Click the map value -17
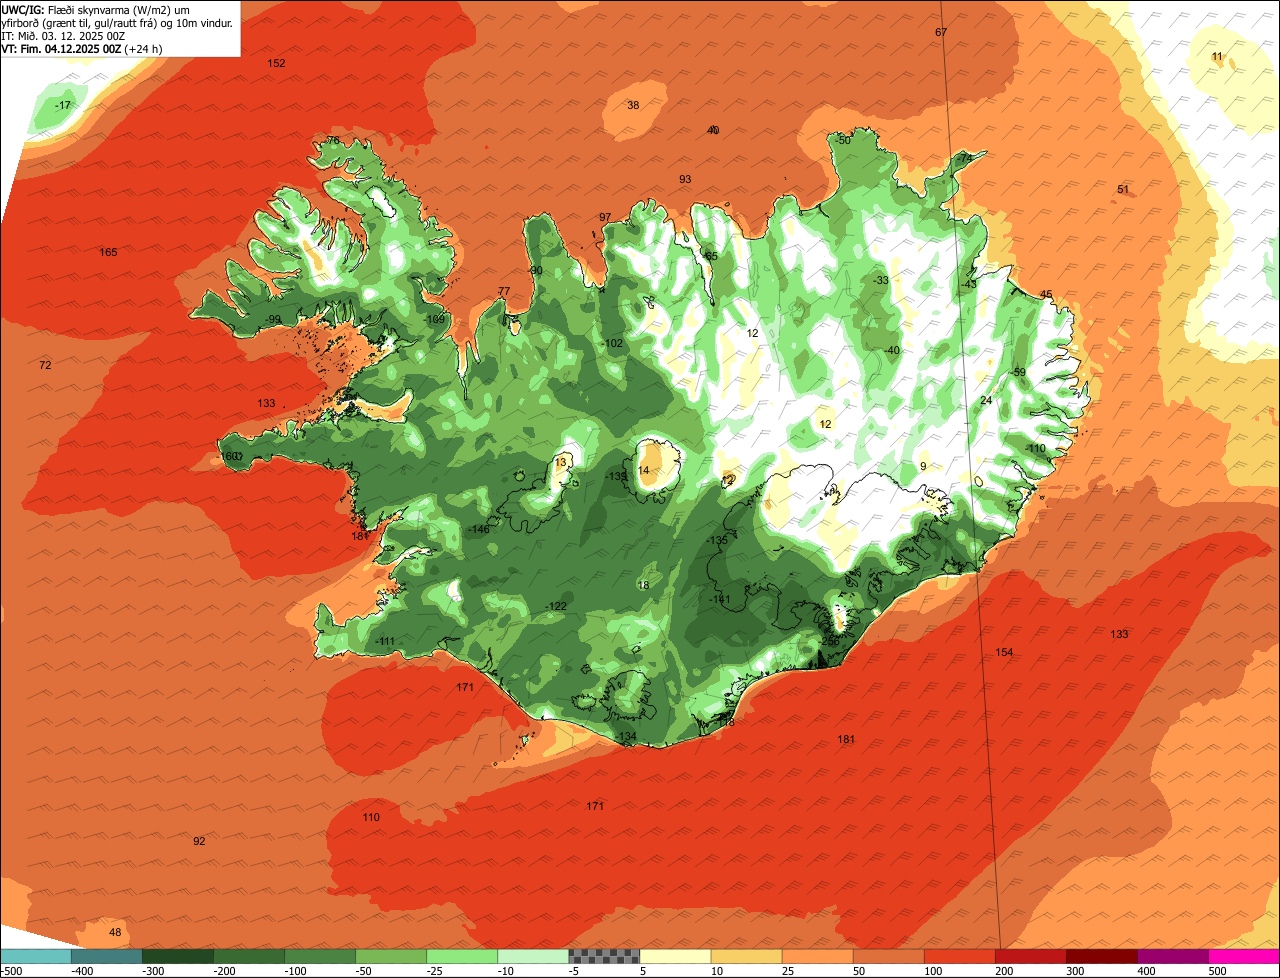Image resolution: width=1280 pixels, height=978 pixels. pos(64,105)
